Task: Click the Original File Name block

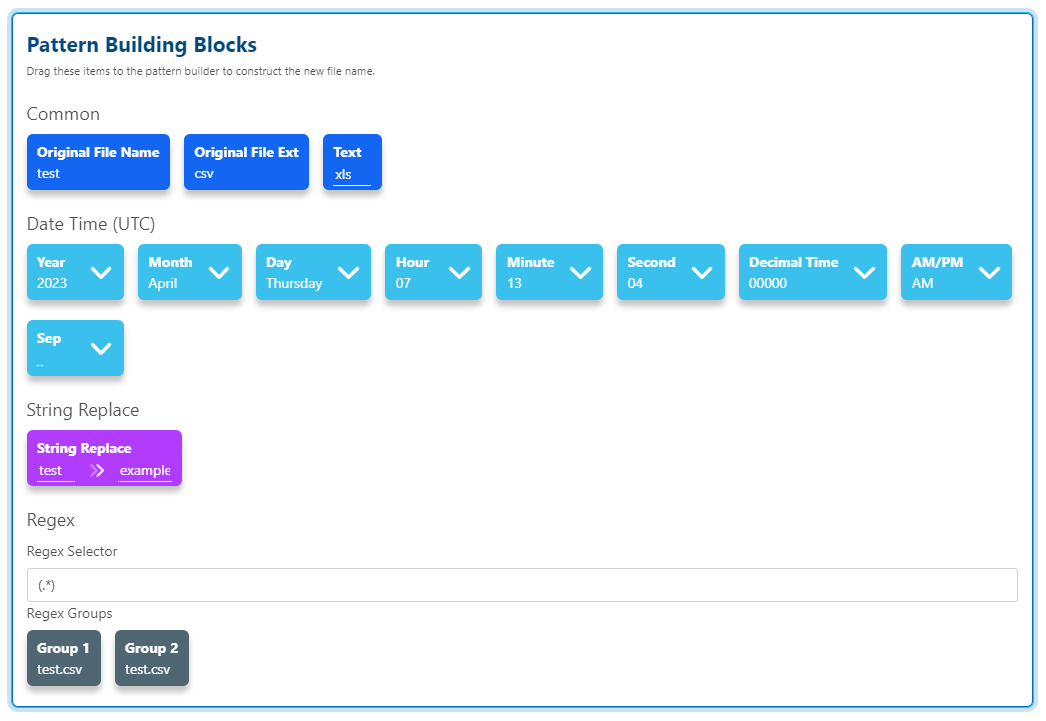Action: 98,162
